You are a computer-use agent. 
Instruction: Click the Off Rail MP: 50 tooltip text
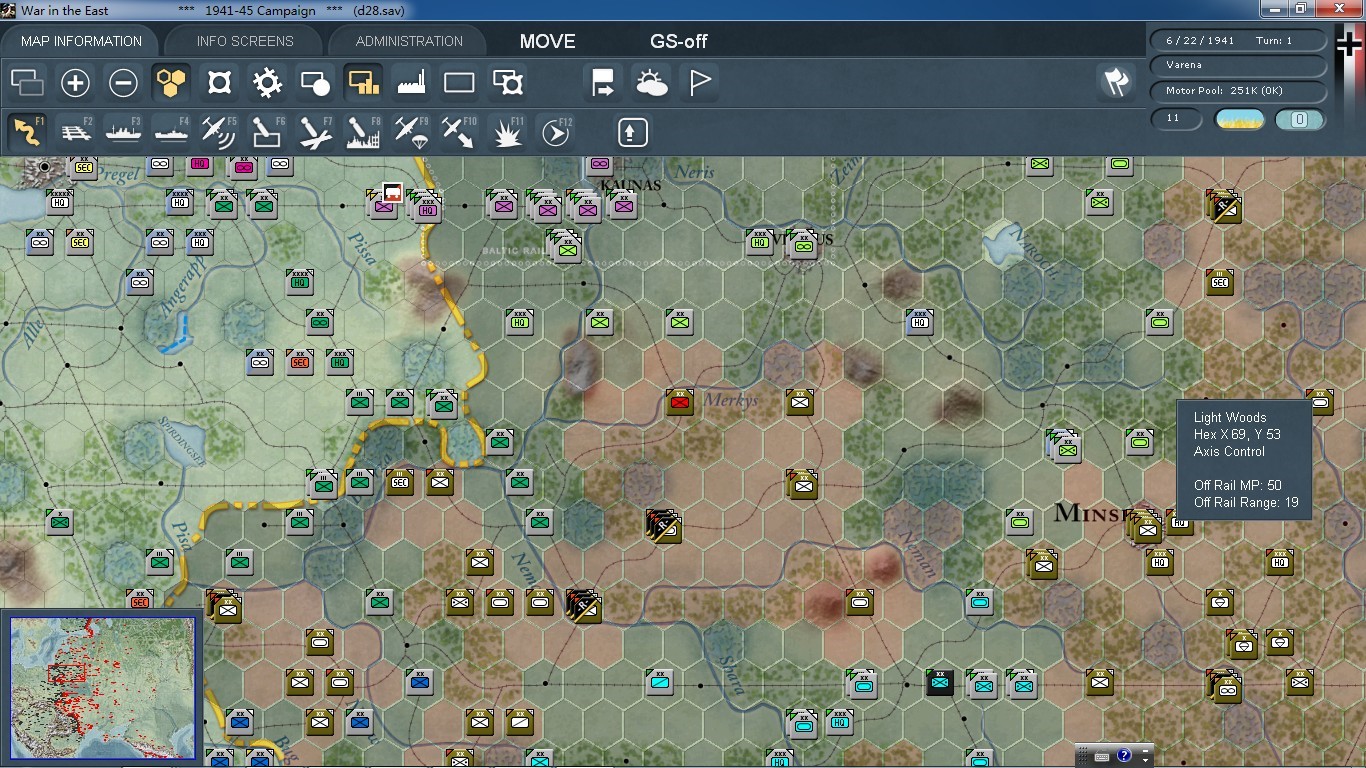(1237, 485)
